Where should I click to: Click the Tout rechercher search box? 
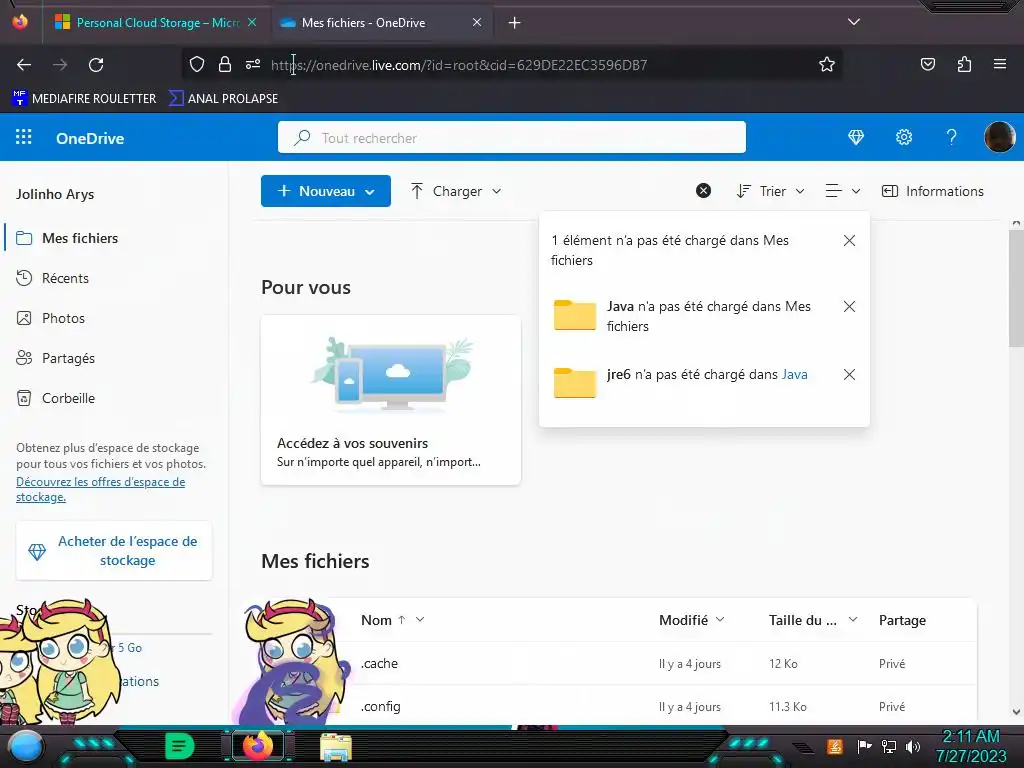511,137
